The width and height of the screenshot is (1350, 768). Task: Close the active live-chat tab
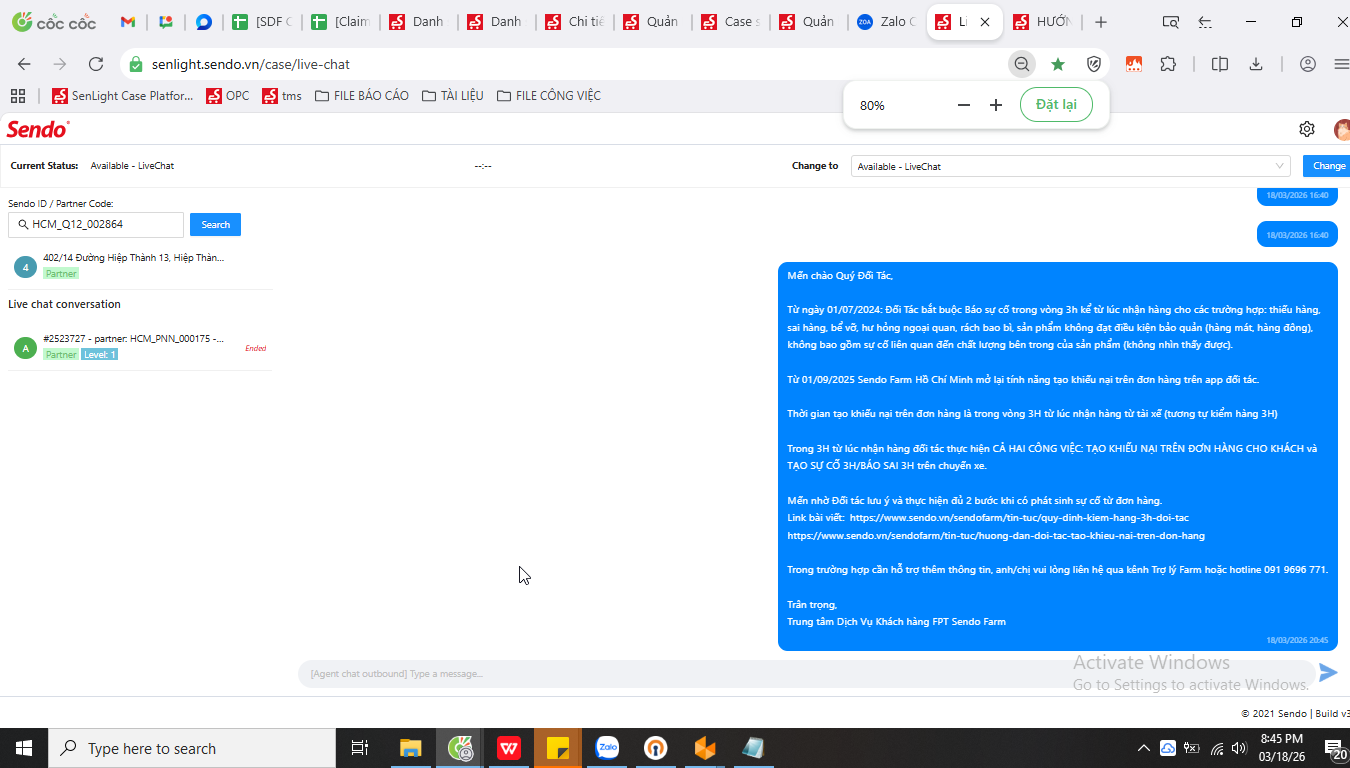pyautogui.click(x=985, y=22)
